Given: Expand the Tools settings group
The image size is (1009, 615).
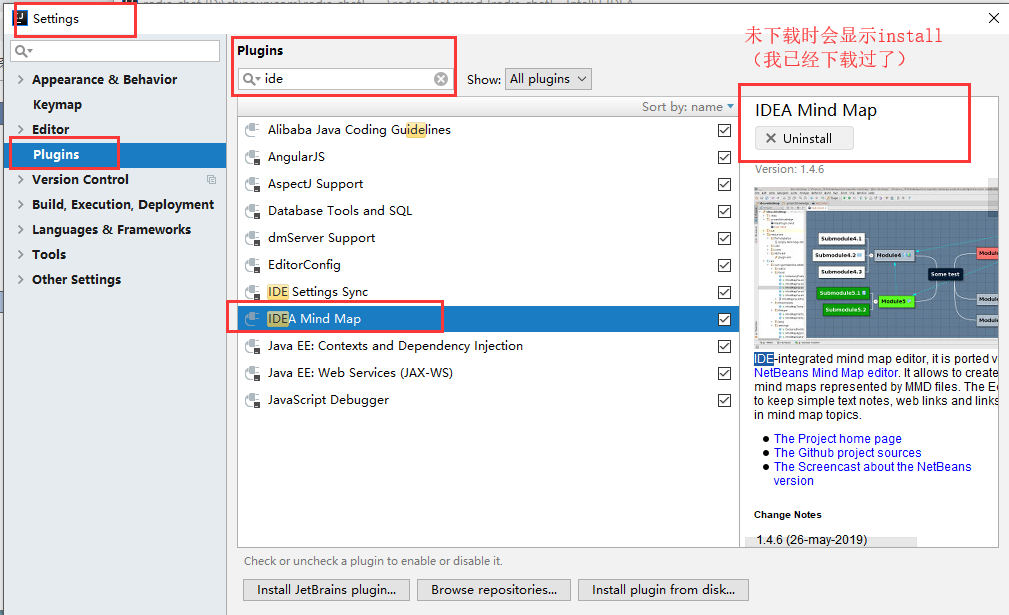Looking at the screenshot, I should [21, 255].
